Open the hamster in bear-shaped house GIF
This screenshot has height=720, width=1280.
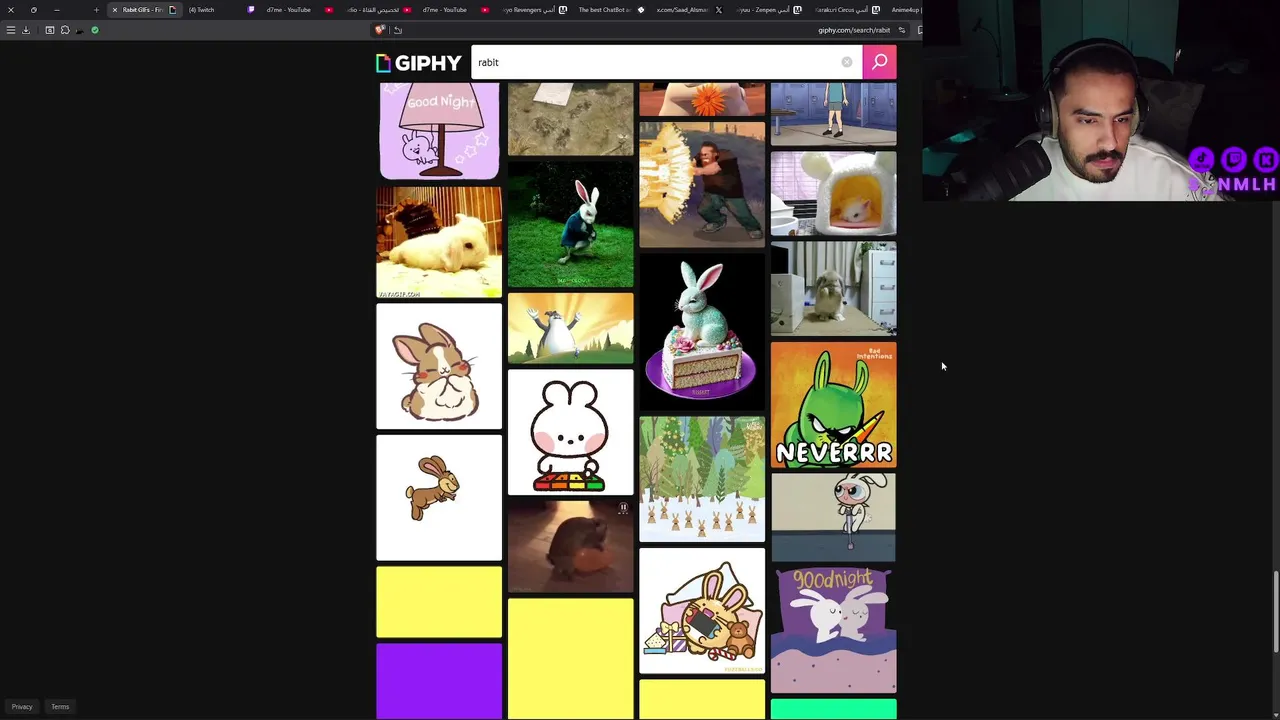click(x=833, y=194)
